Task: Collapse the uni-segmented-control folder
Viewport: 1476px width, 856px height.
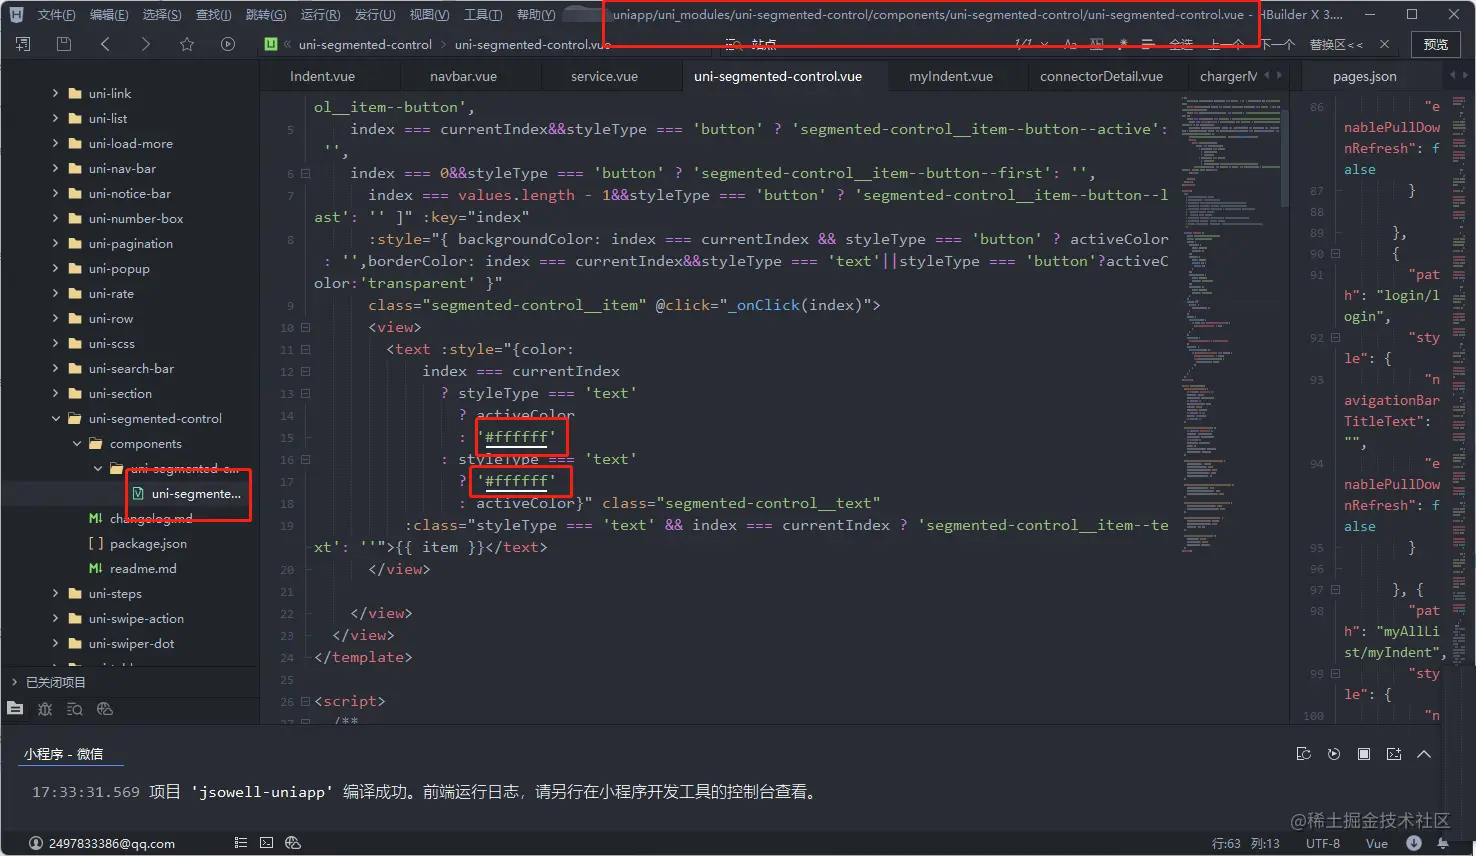Action: 55,418
